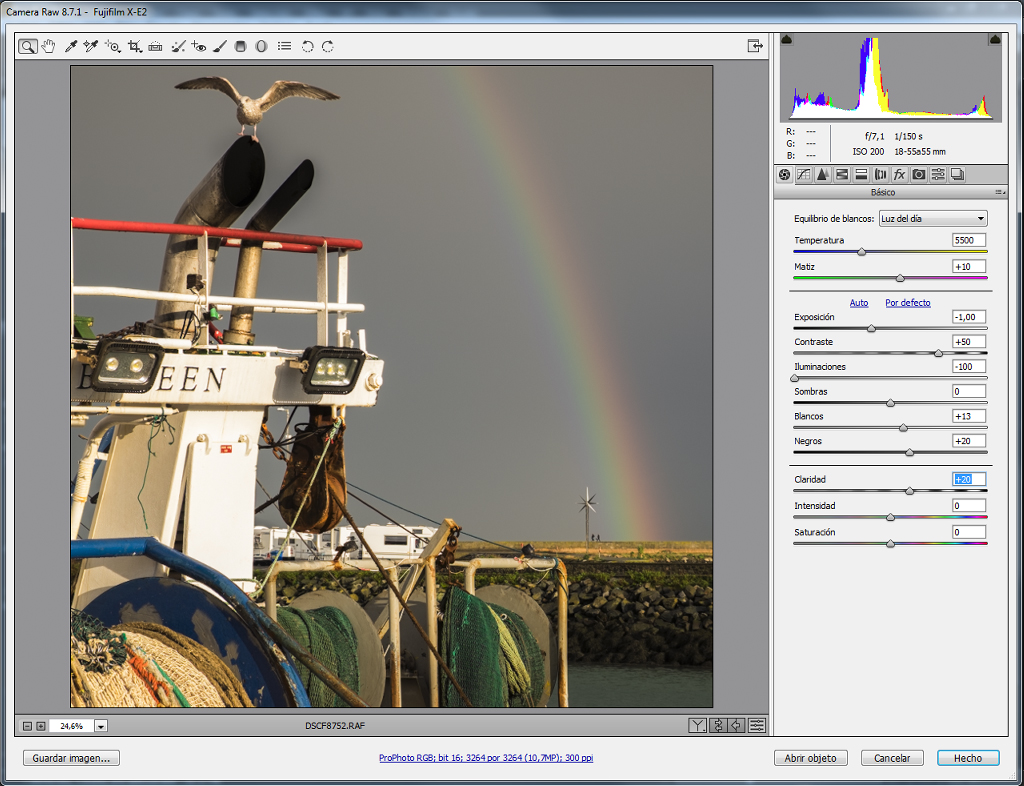The height and width of the screenshot is (786, 1024).
Task: Click the zoom in plus button
Action: pos(40,726)
